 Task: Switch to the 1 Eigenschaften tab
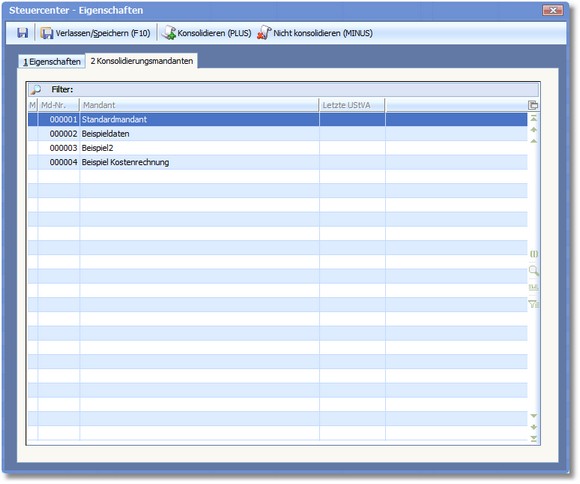click(52, 62)
